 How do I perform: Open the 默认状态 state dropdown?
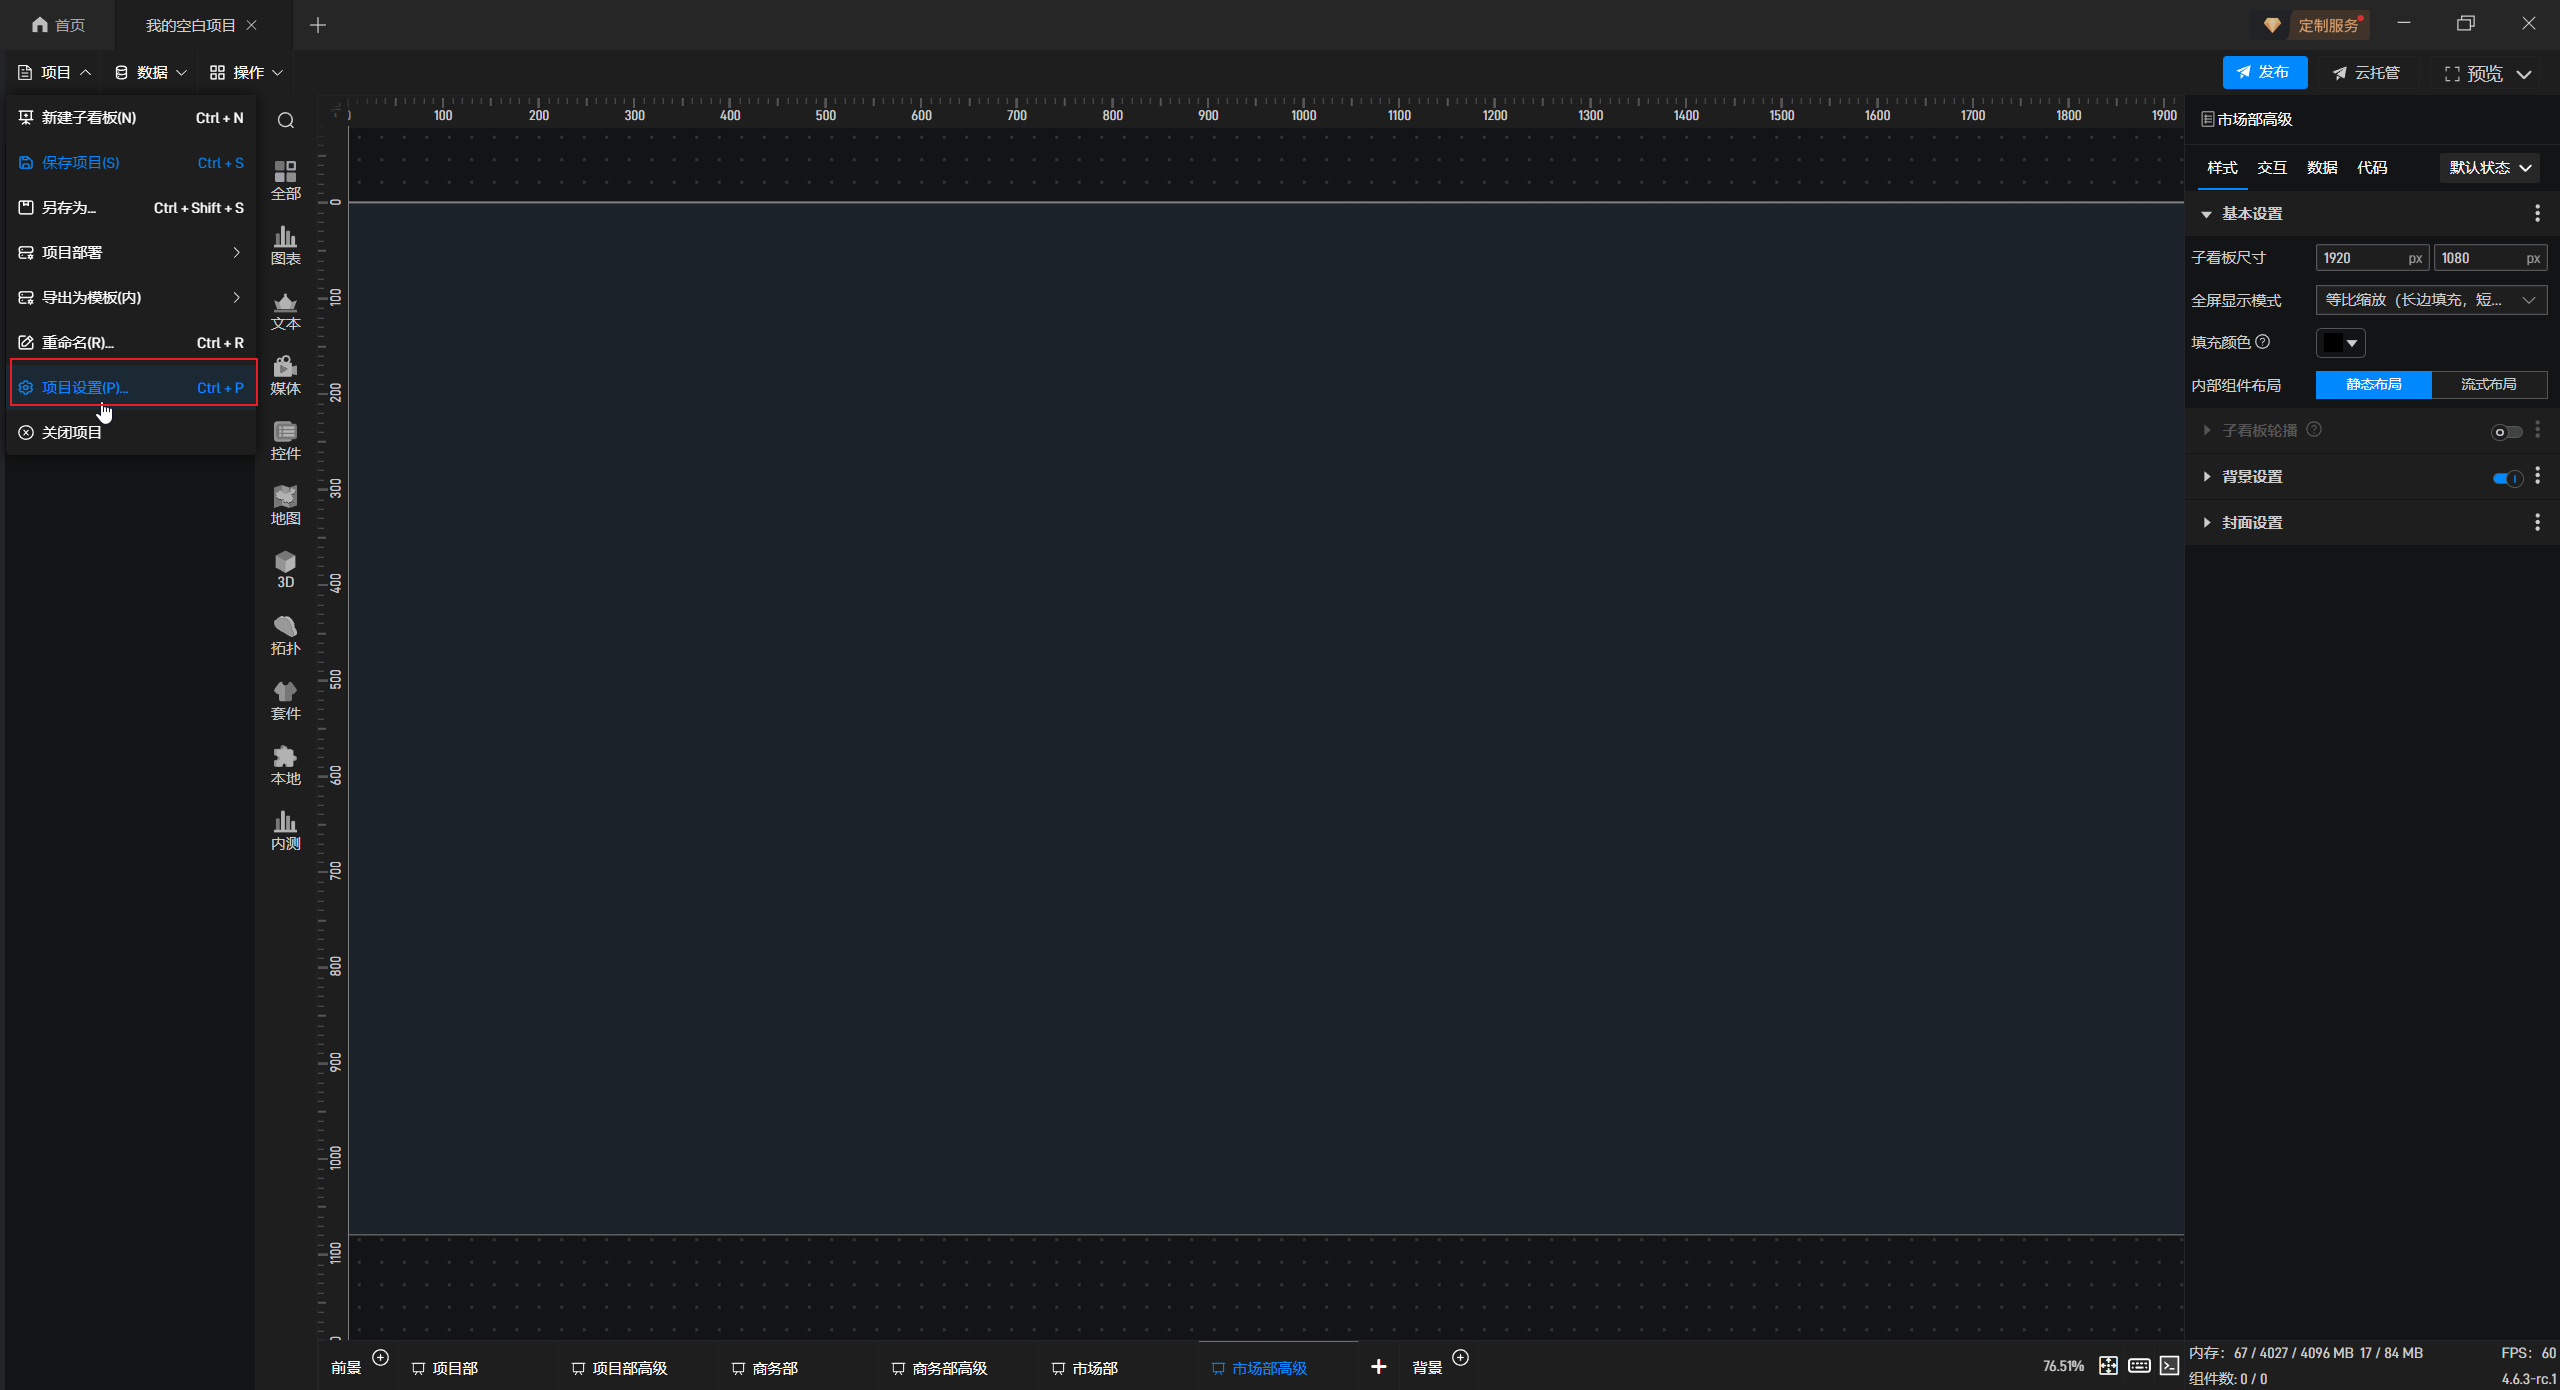point(2489,168)
